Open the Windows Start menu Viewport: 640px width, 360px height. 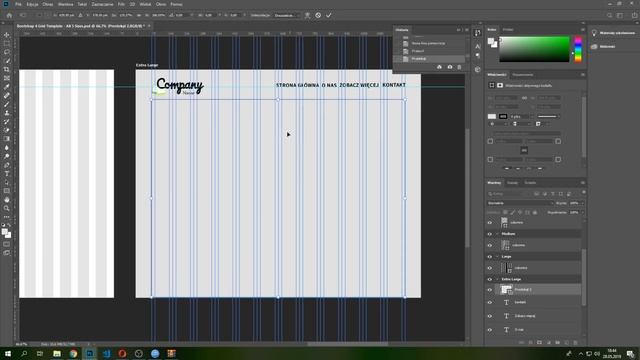click(7, 353)
